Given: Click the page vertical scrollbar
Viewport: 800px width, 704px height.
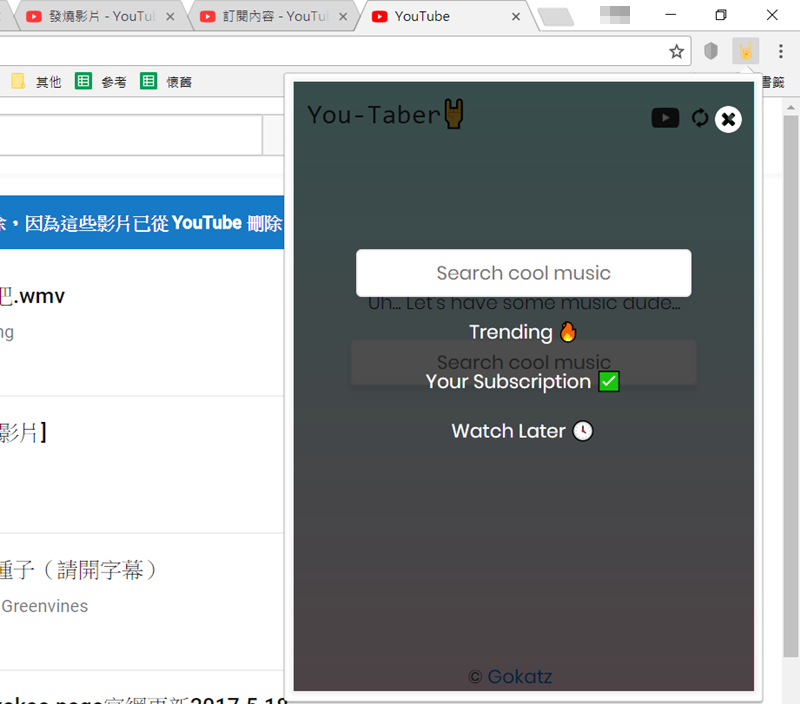Looking at the screenshot, I should (x=791, y=386).
